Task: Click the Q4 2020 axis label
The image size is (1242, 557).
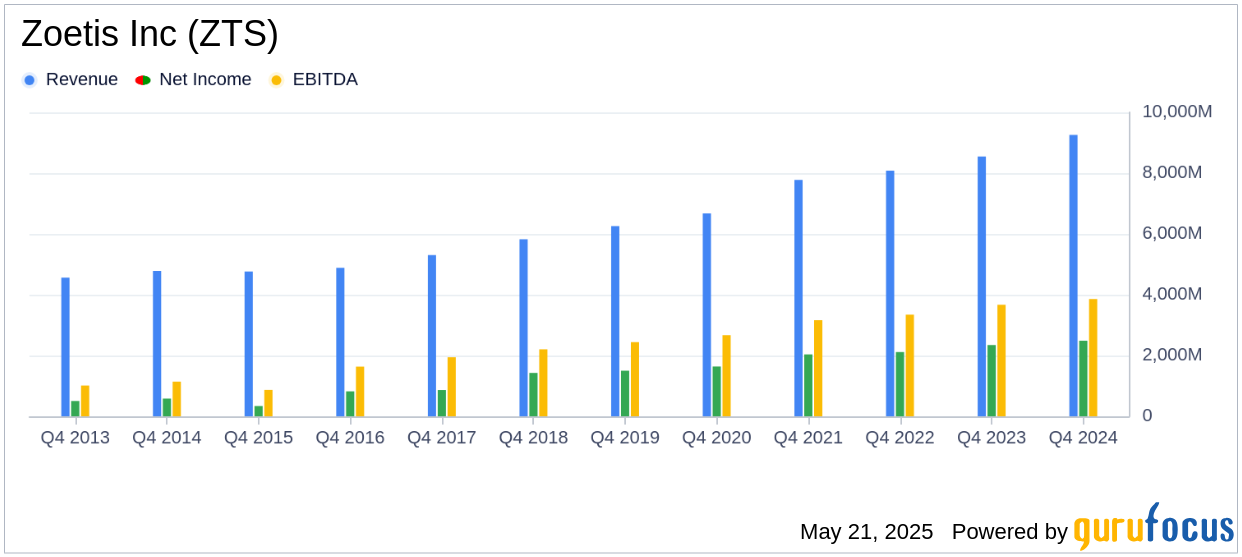Action: tap(717, 438)
